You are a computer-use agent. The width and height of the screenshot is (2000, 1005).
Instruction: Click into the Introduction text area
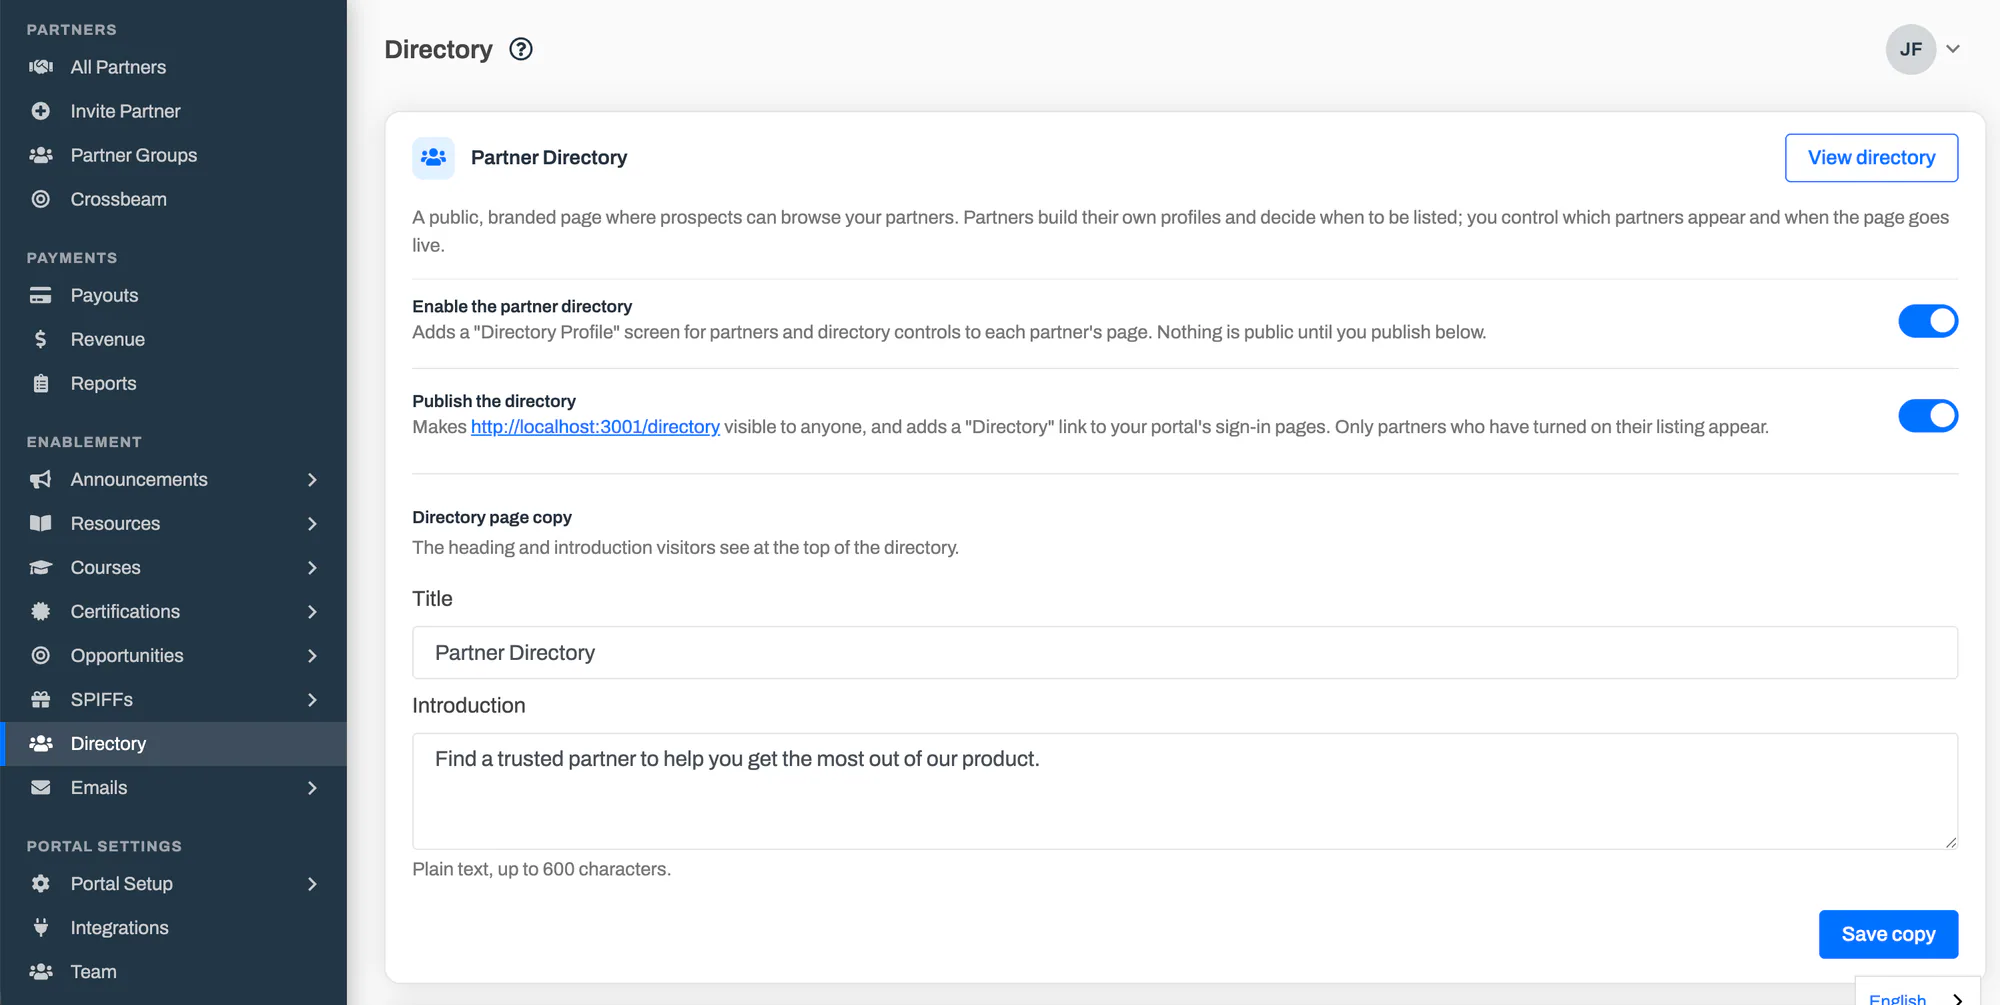coord(1185,791)
